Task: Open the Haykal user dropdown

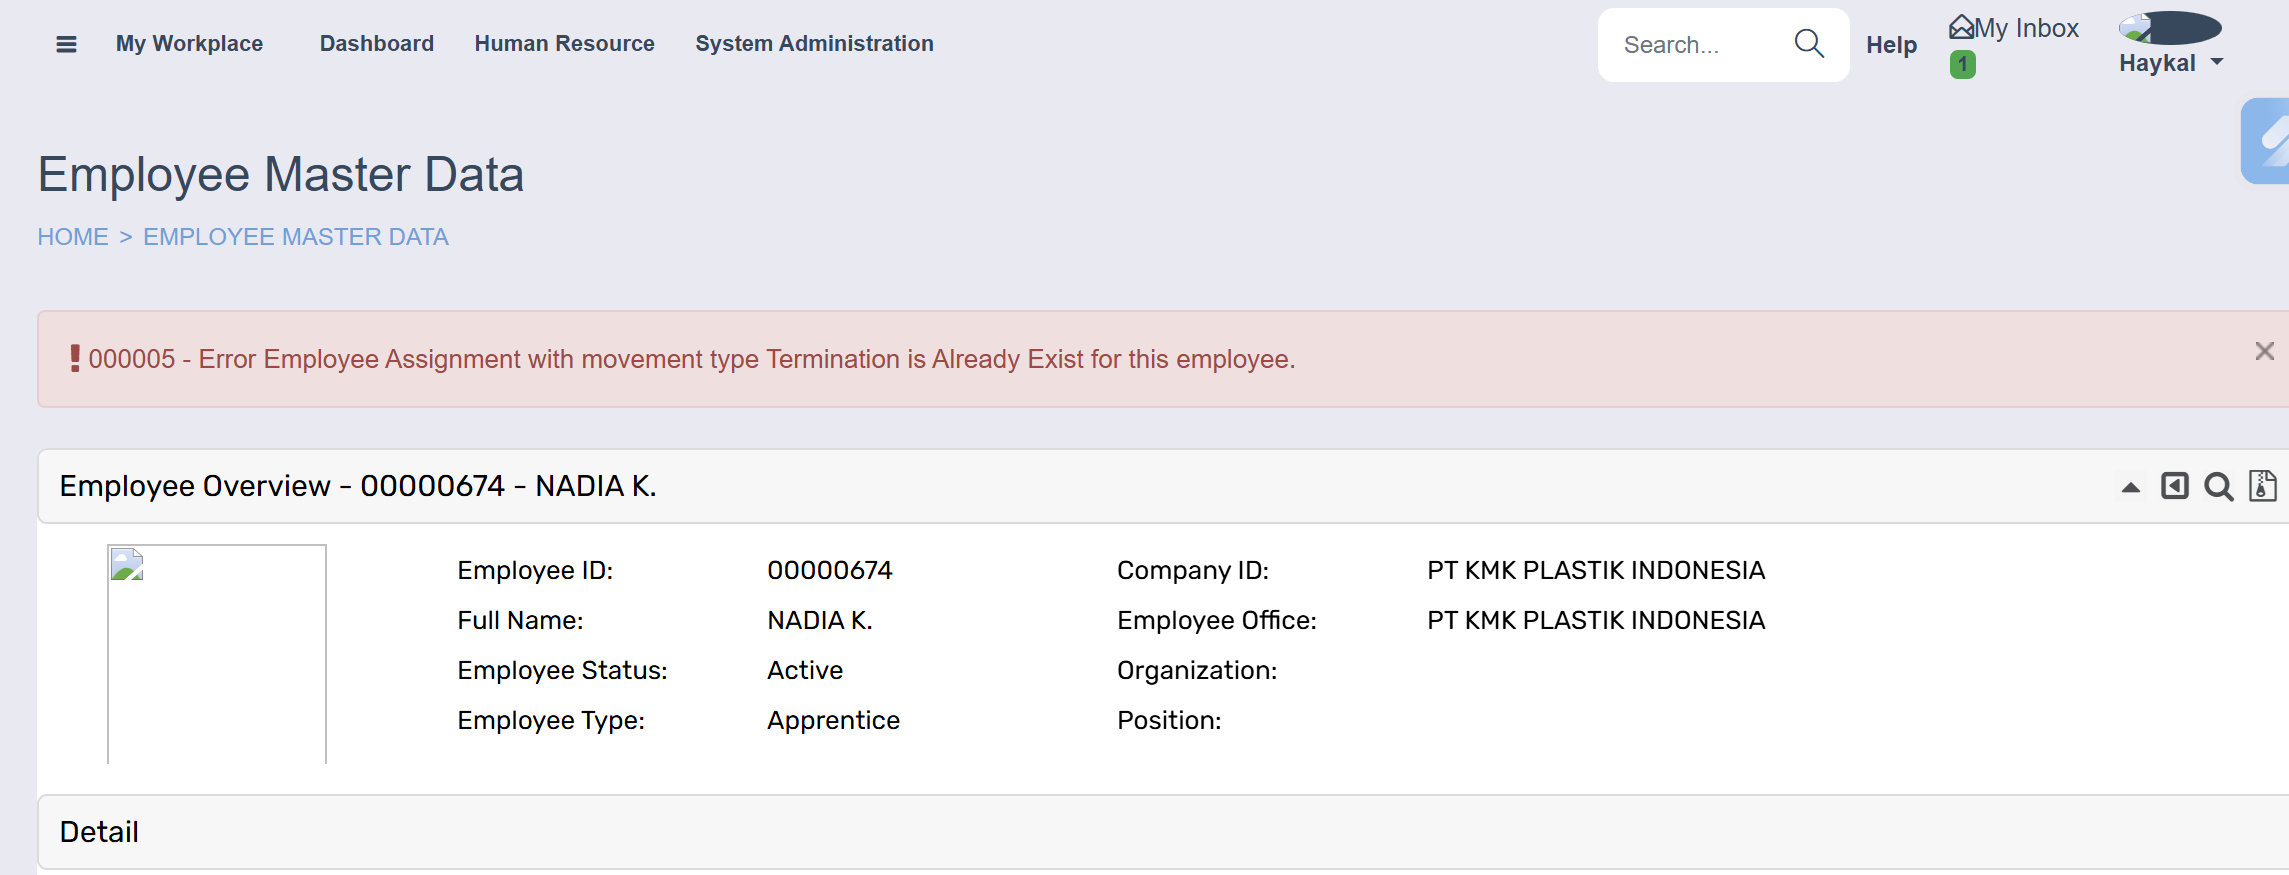Action: (2171, 63)
